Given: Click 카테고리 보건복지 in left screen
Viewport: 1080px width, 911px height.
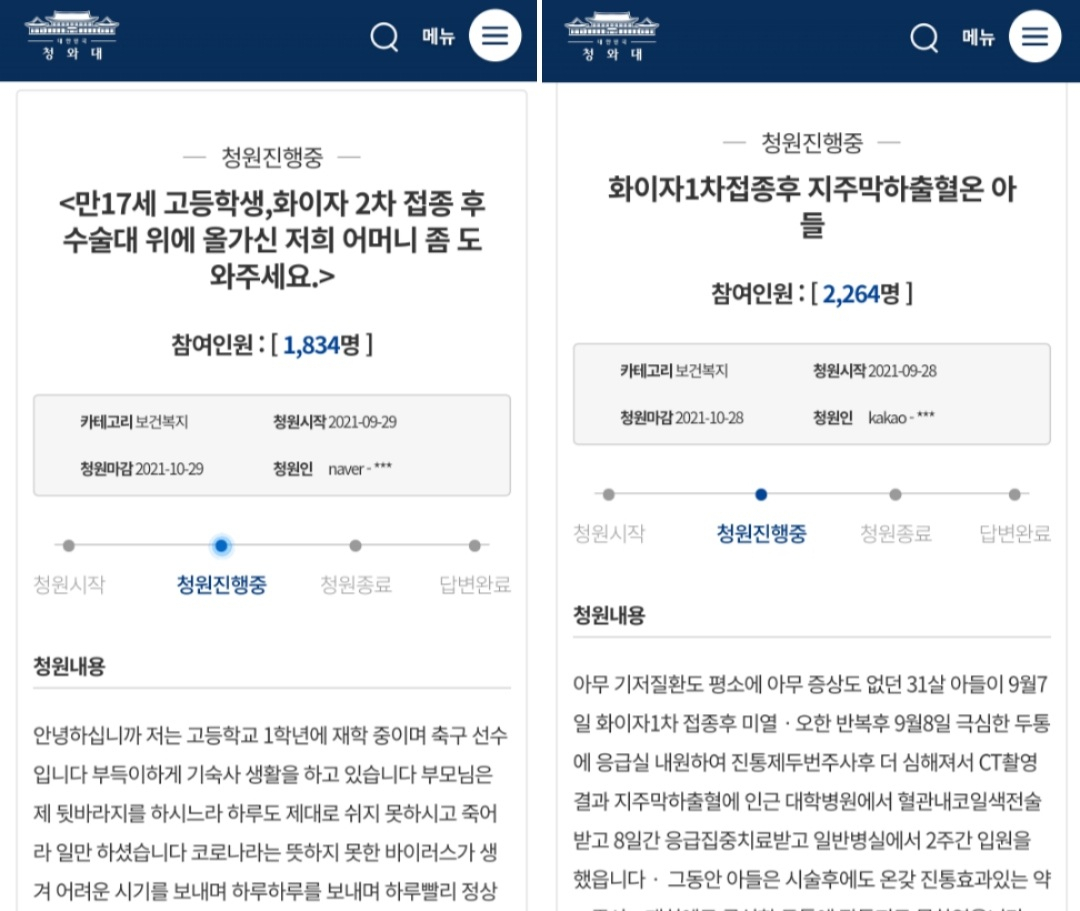Looking at the screenshot, I should click(134, 421).
